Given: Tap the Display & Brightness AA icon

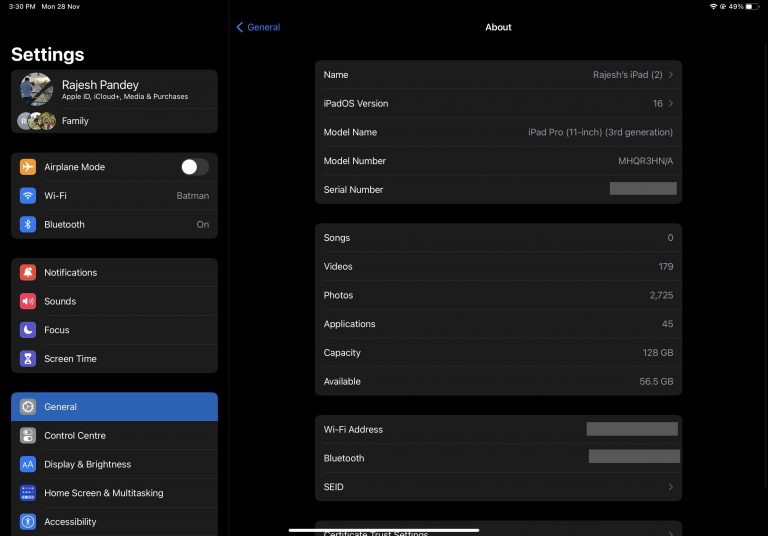Looking at the screenshot, I should 28,464.
